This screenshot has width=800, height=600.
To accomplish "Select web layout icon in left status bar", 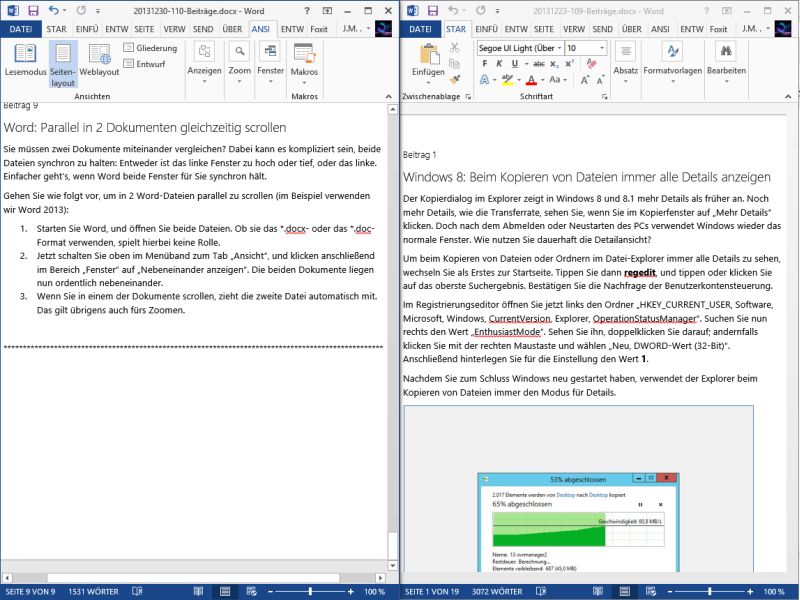I will point(252,591).
